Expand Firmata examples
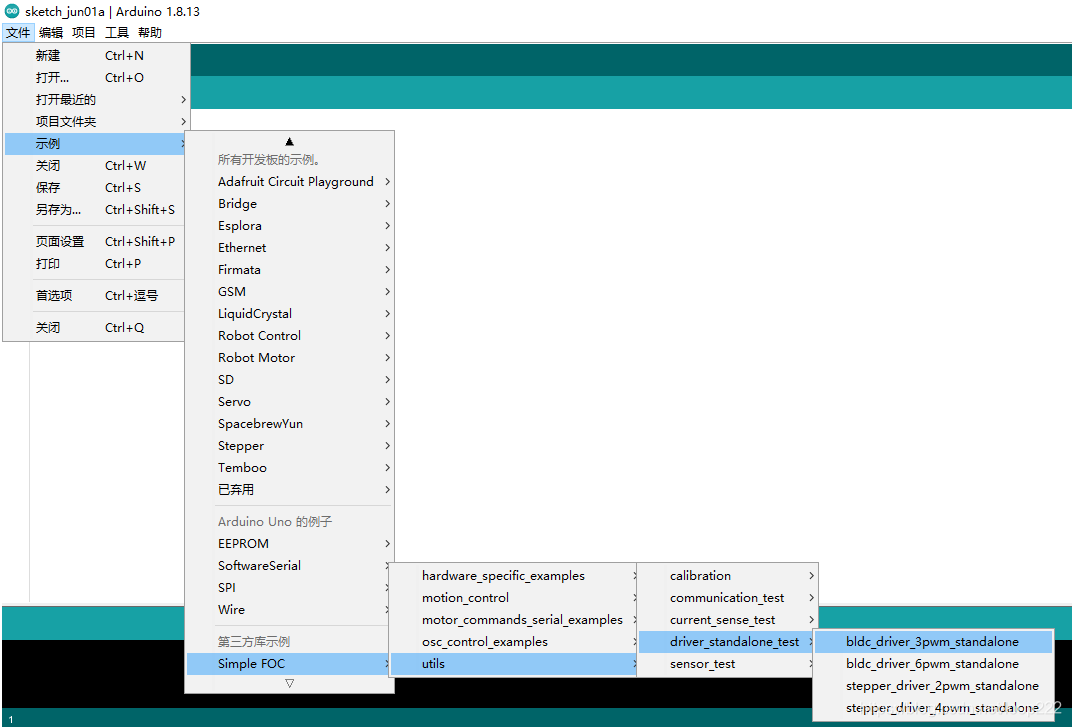1072x727 pixels. point(289,269)
